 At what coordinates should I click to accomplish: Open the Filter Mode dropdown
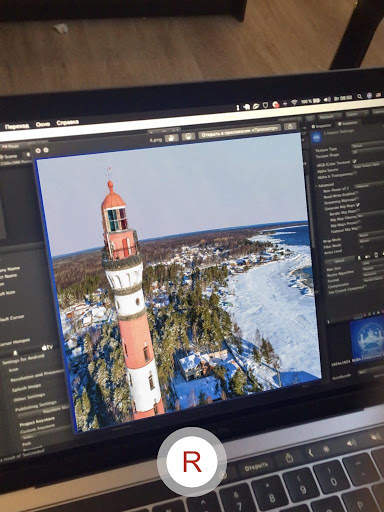[x=371, y=241]
